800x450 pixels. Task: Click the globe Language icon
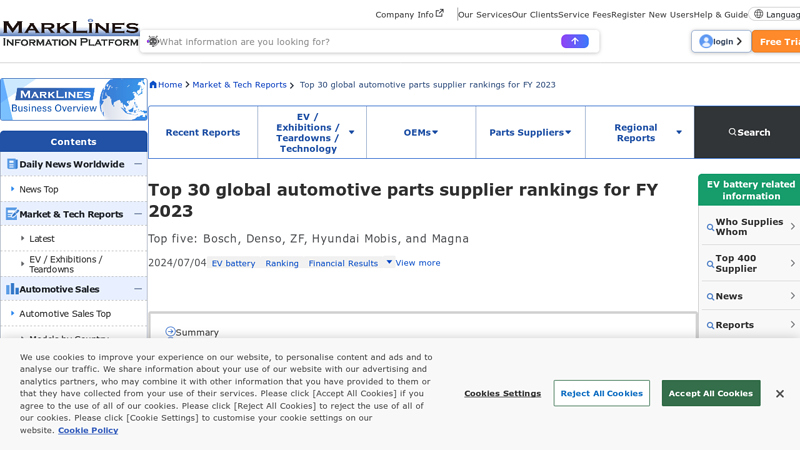coord(759,14)
